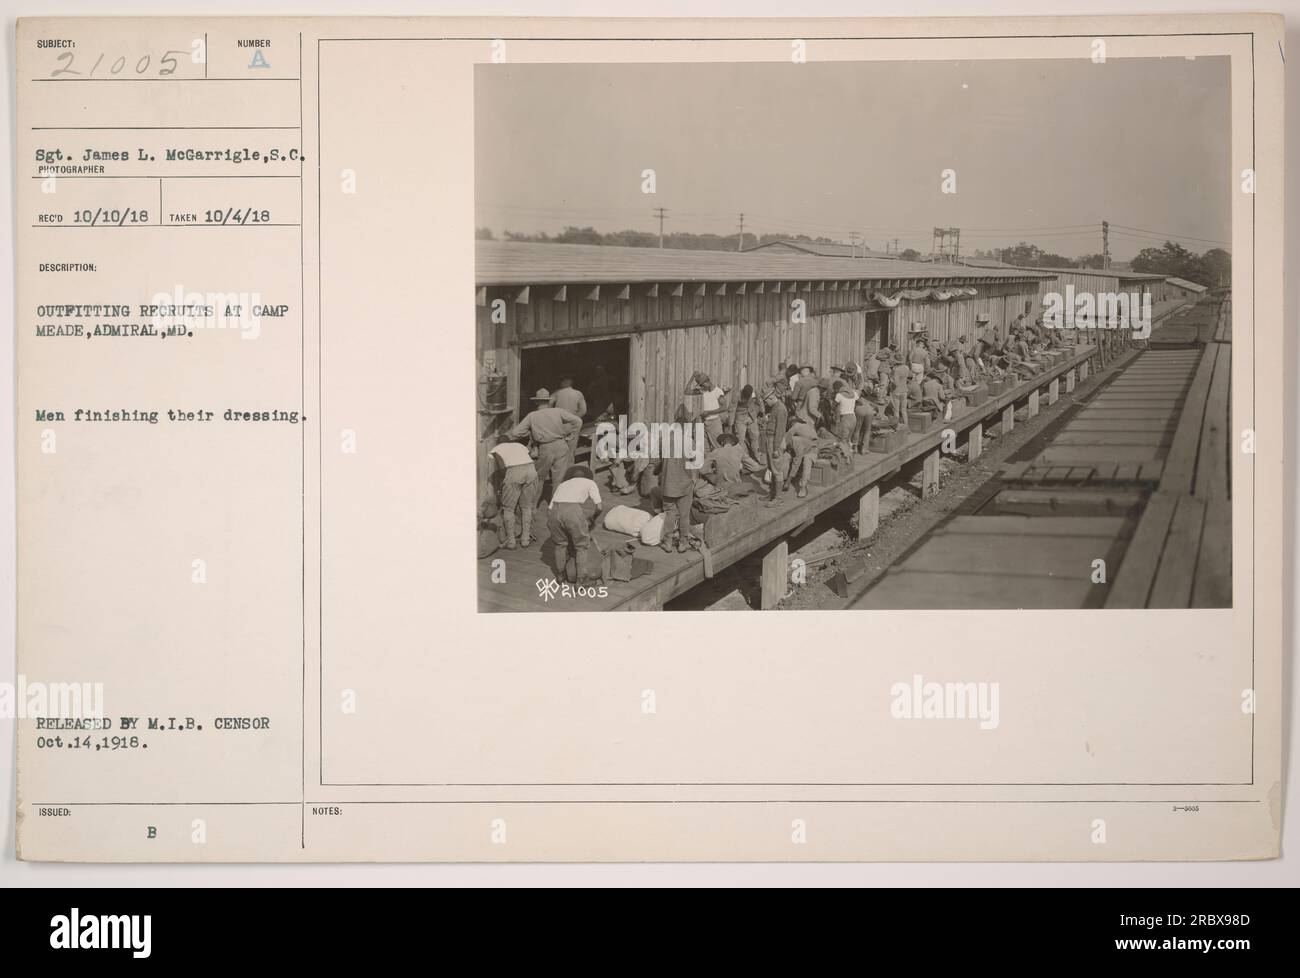This screenshot has height=978, width=1300.
Task: Click the RELEASED BY M.I.B. CENSOR stamp
Action: click(154, 722)
